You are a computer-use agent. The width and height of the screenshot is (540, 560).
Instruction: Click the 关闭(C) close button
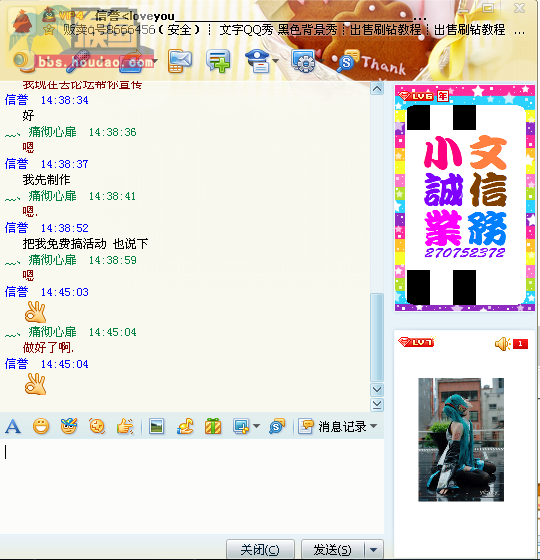coord(260,550)
